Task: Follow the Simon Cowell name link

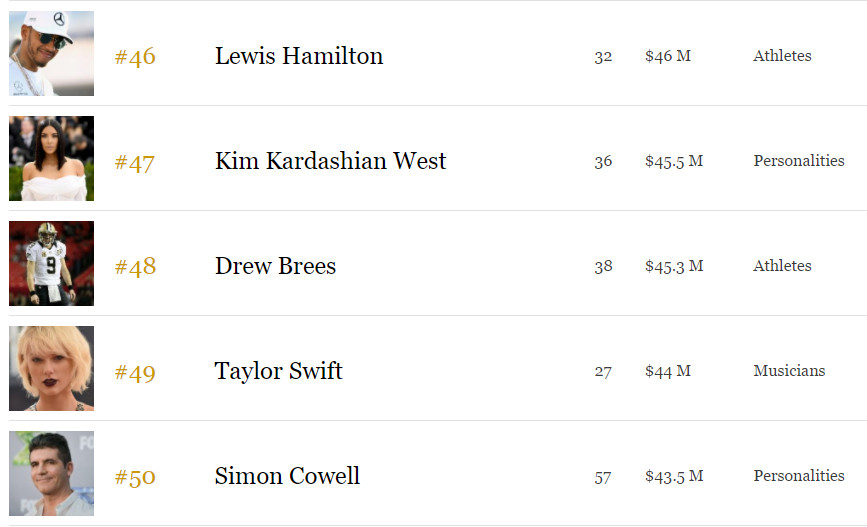Action: pos(287,476)
